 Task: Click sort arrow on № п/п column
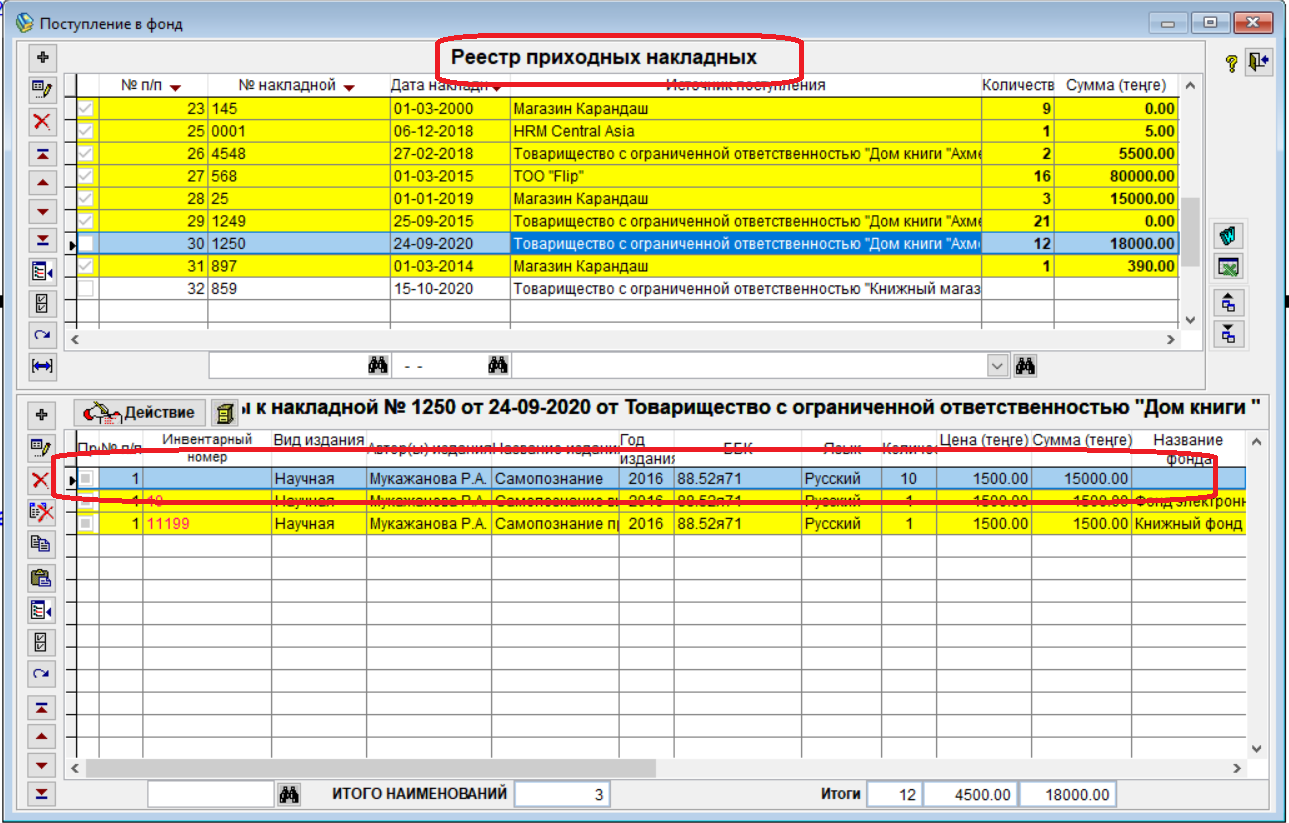coord(176,87)
